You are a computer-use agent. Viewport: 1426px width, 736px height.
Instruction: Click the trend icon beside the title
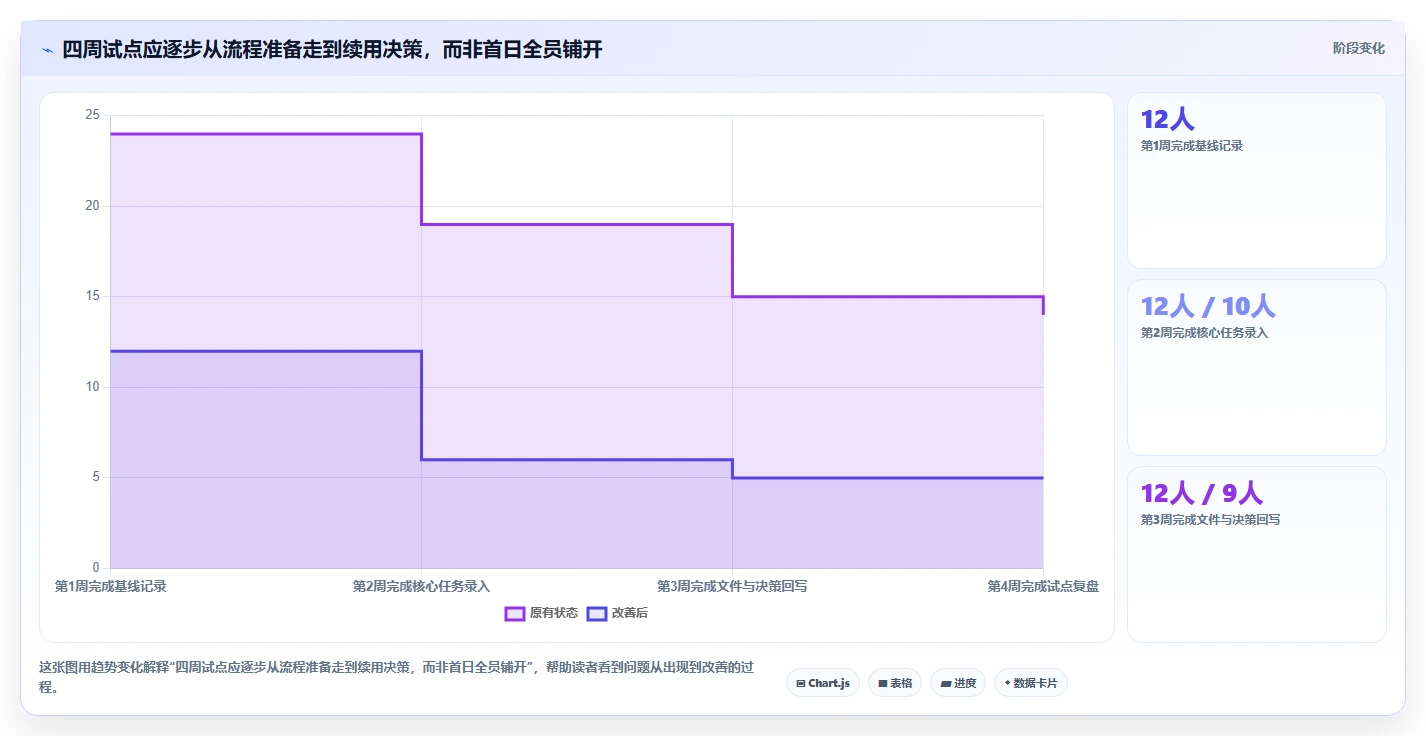click(47, 49)
